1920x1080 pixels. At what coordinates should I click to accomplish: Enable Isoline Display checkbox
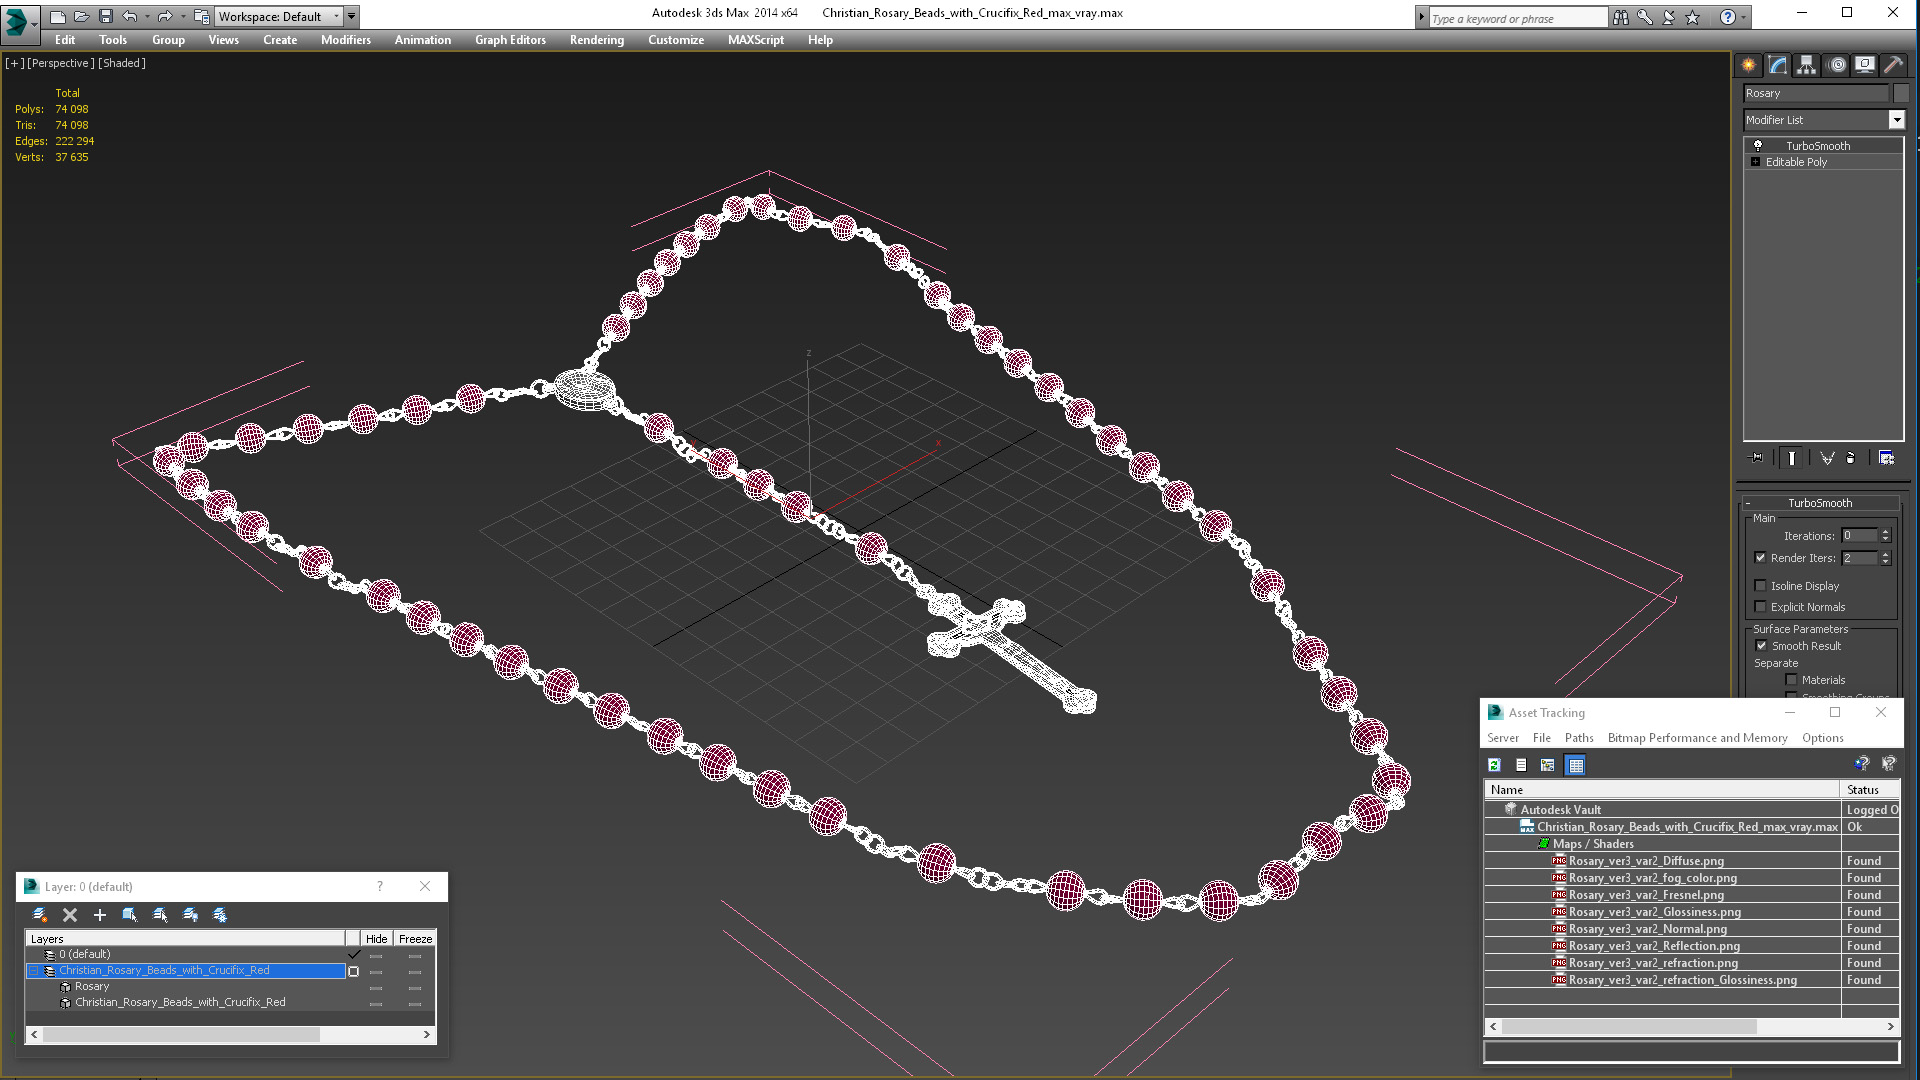pos(1761,586)
